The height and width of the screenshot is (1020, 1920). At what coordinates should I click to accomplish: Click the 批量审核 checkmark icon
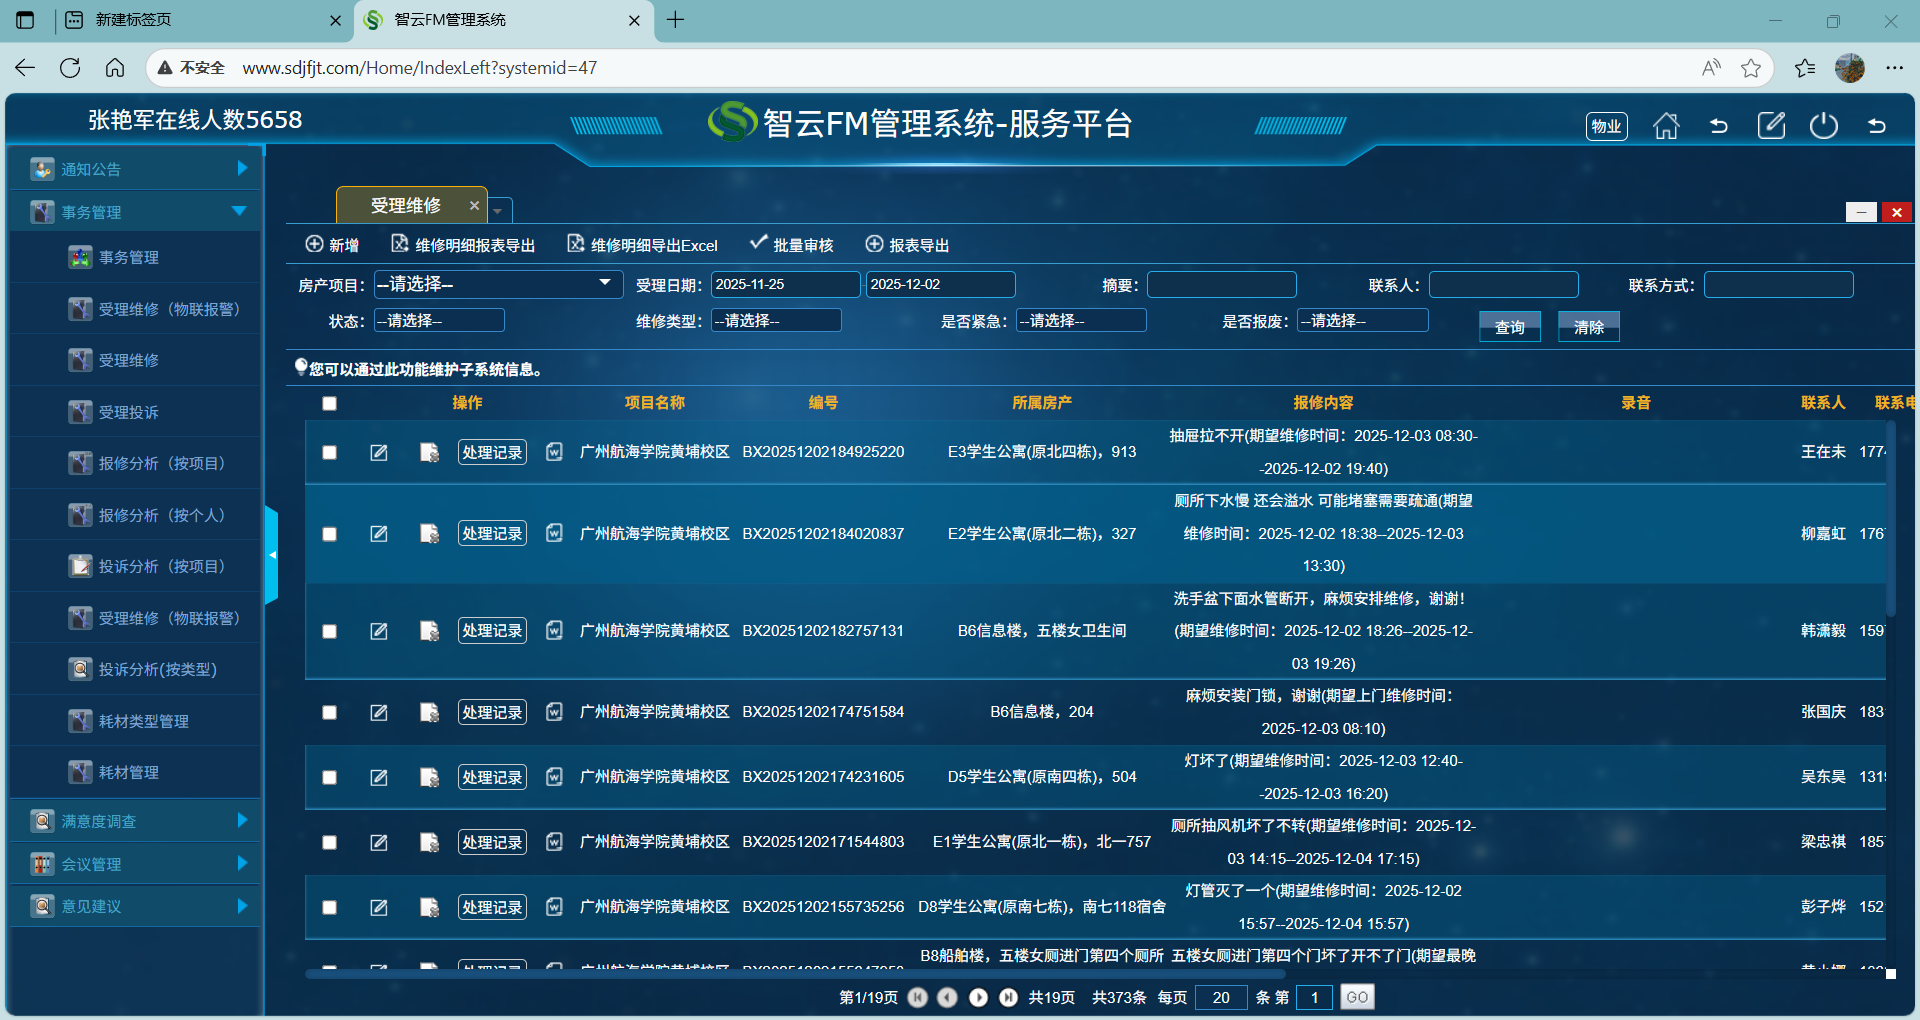pos(758,242)
